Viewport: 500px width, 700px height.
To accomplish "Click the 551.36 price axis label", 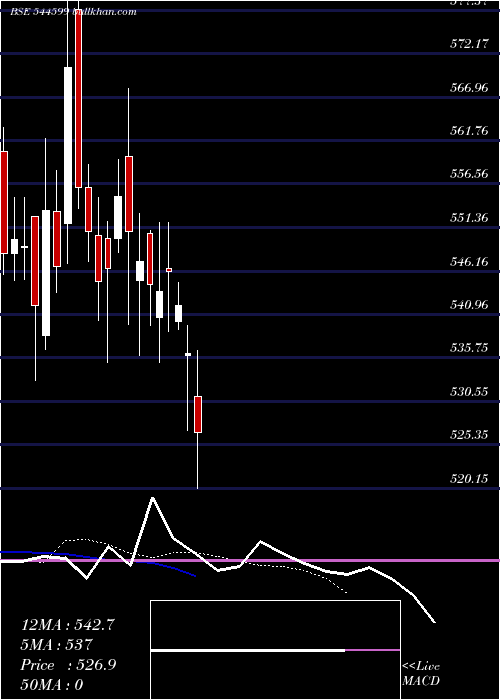I will (468, 218).
